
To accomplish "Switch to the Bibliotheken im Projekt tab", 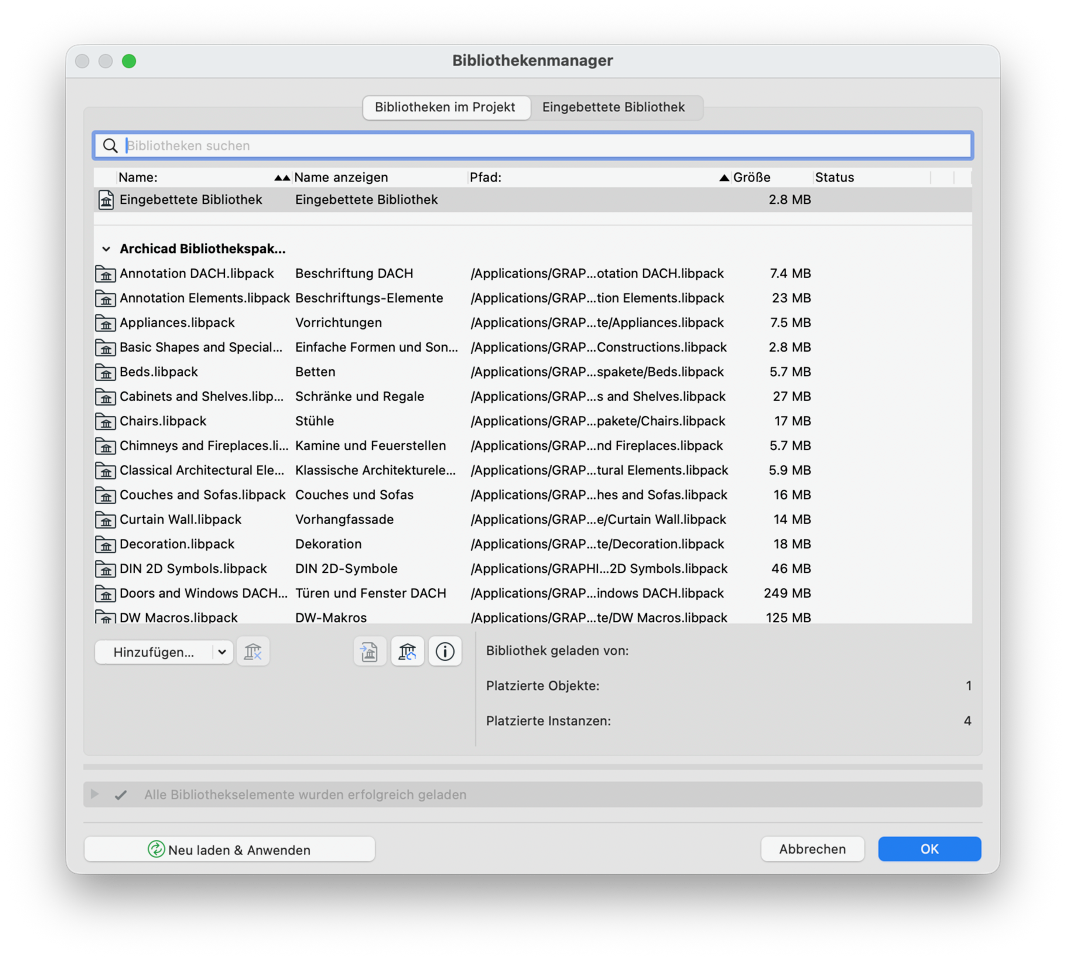I will pyautogui.click(x=446, y=107).
